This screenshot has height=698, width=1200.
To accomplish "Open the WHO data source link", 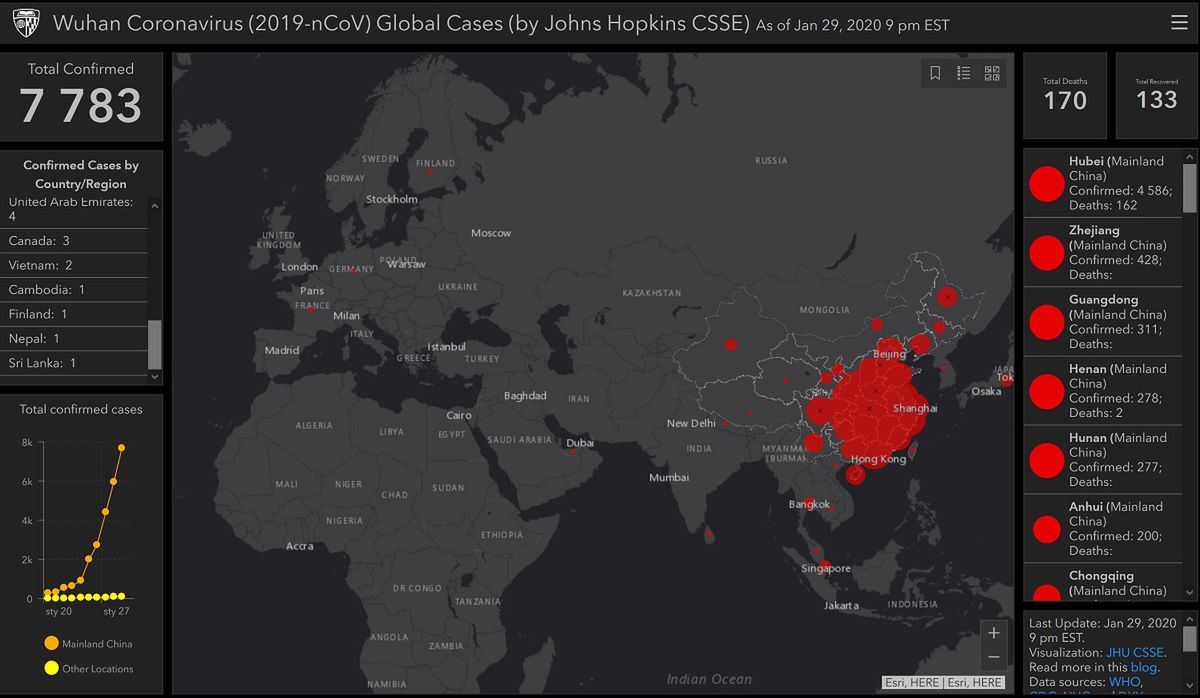I will pyautogui.click(x=1126, y=681).
